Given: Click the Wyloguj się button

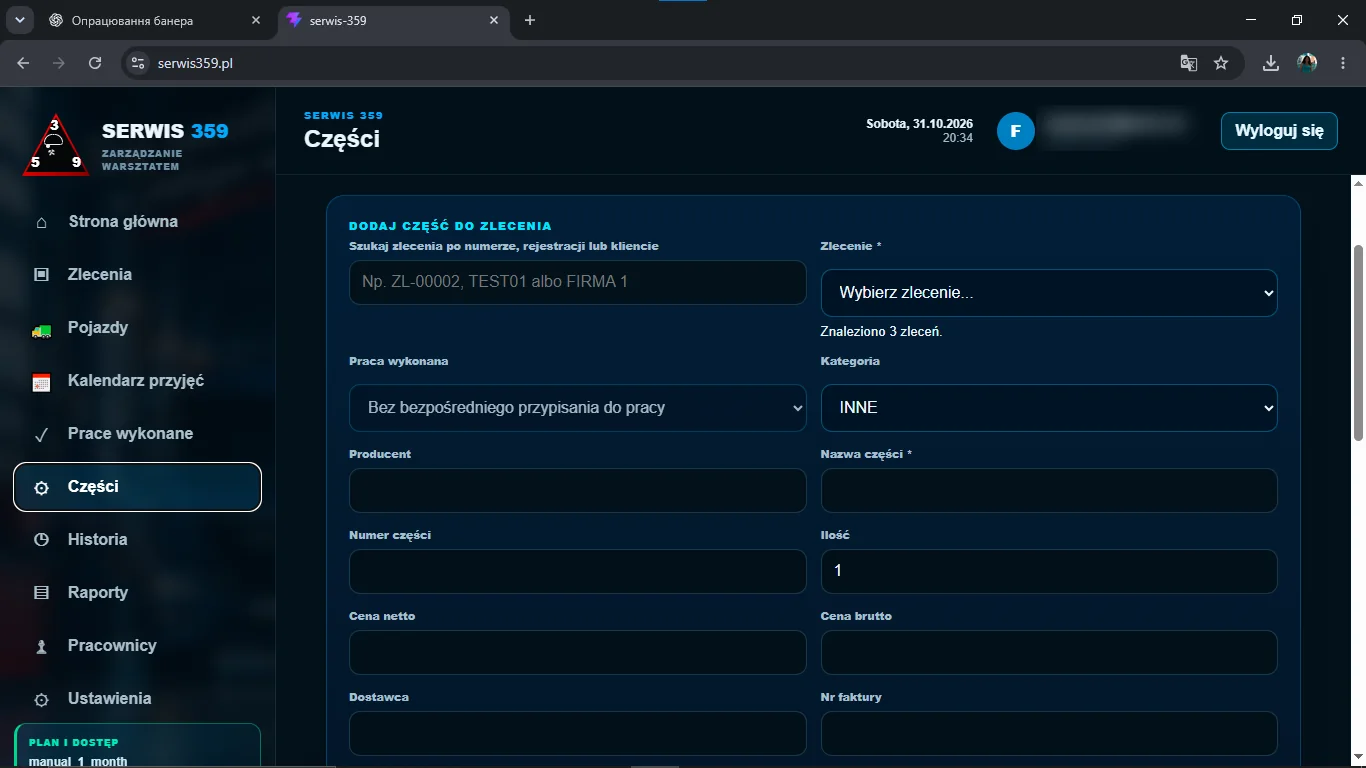Looking at the screenshot, I should (1279, 131).
